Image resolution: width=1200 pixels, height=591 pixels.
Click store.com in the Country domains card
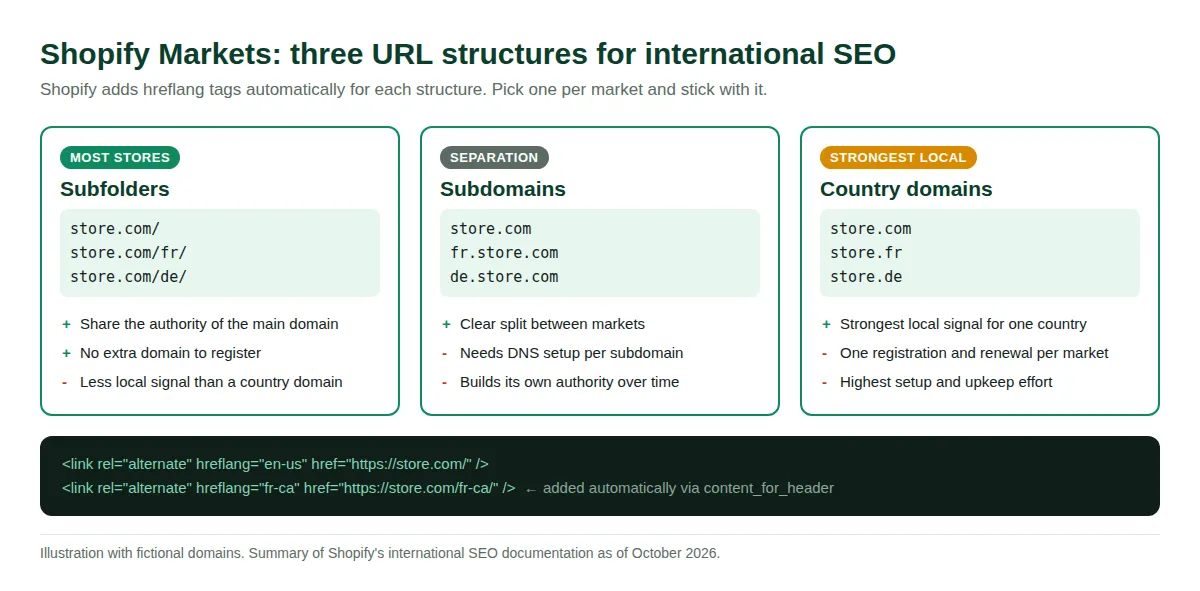click(x=871, y=229)
